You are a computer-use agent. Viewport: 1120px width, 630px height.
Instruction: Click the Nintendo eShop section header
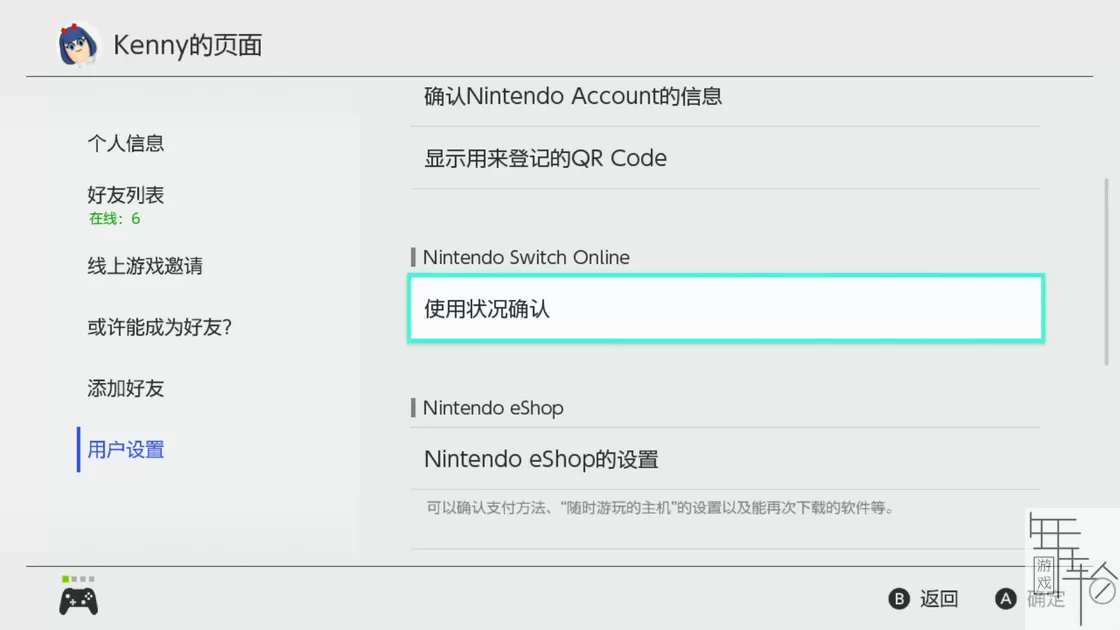coord(493,408)
